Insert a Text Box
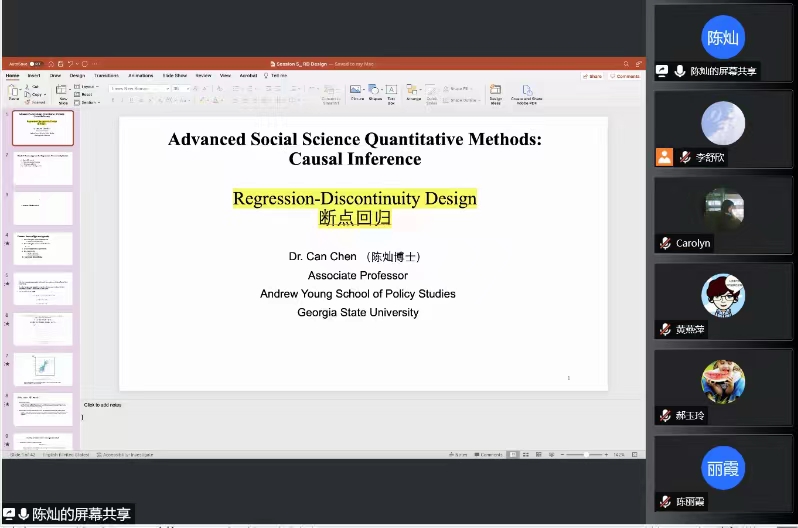The height and width of the screenshot is (528, 798). [391, 91]
